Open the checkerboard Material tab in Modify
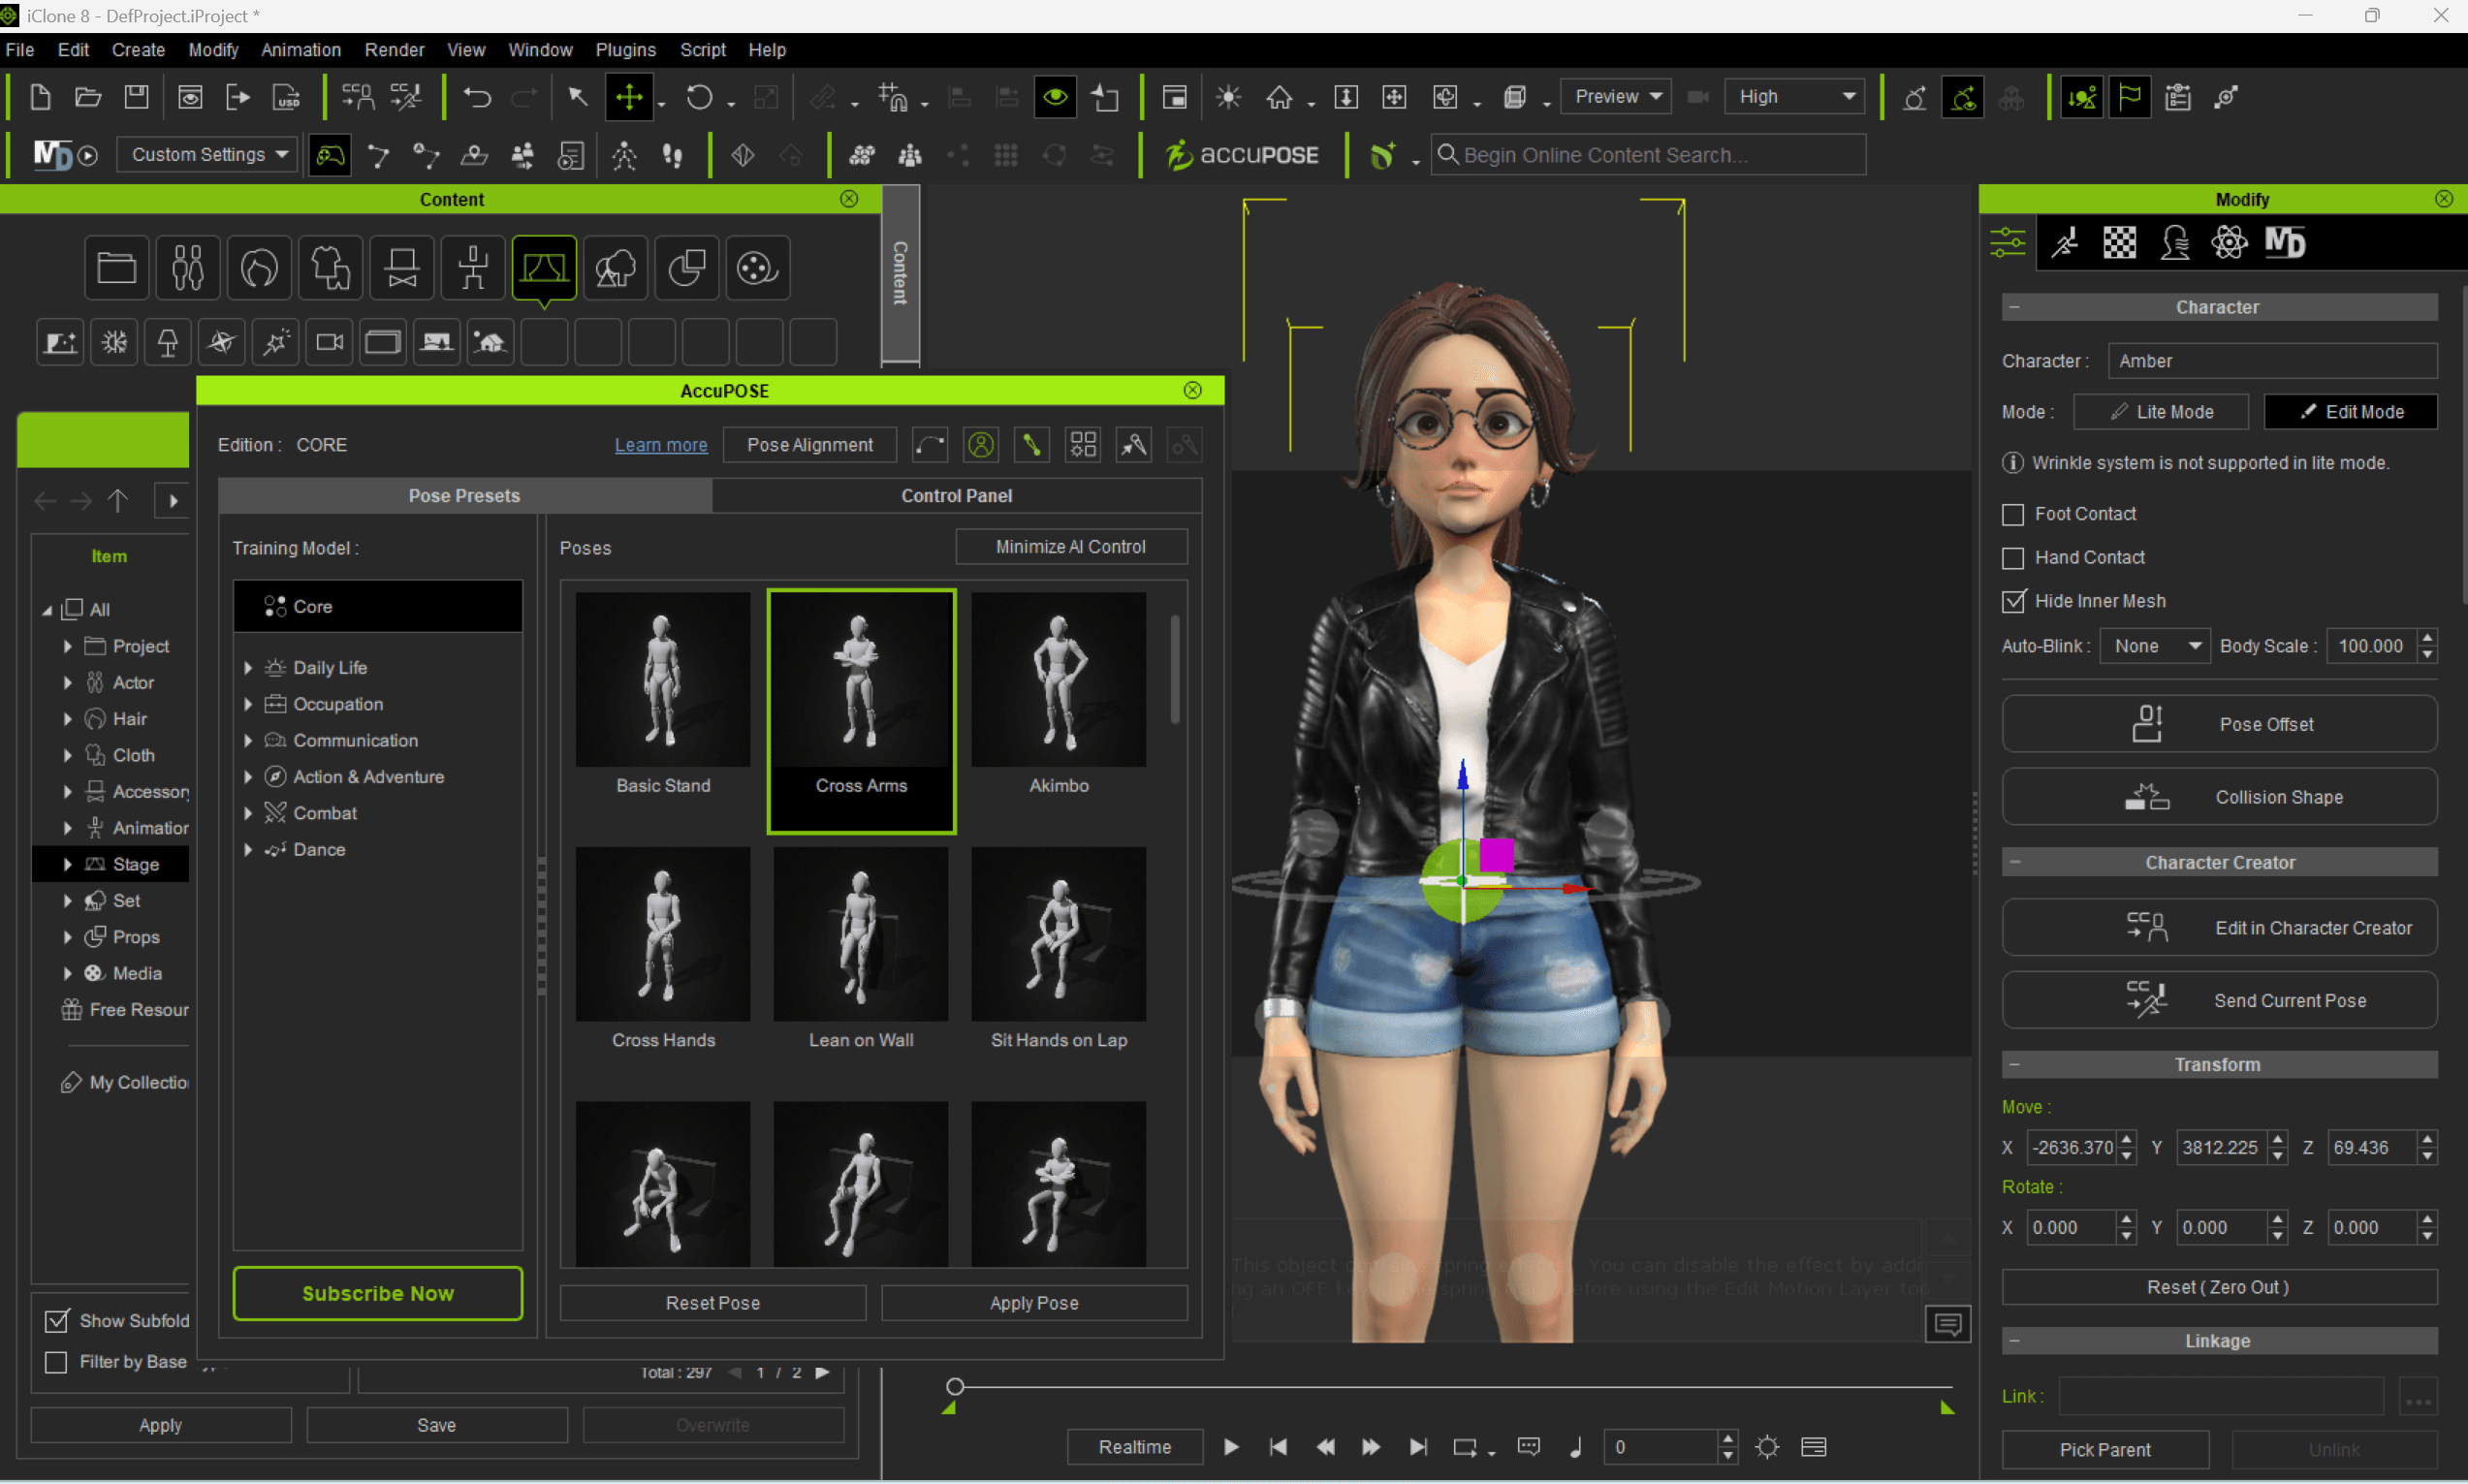 (x=2119, y=243)
